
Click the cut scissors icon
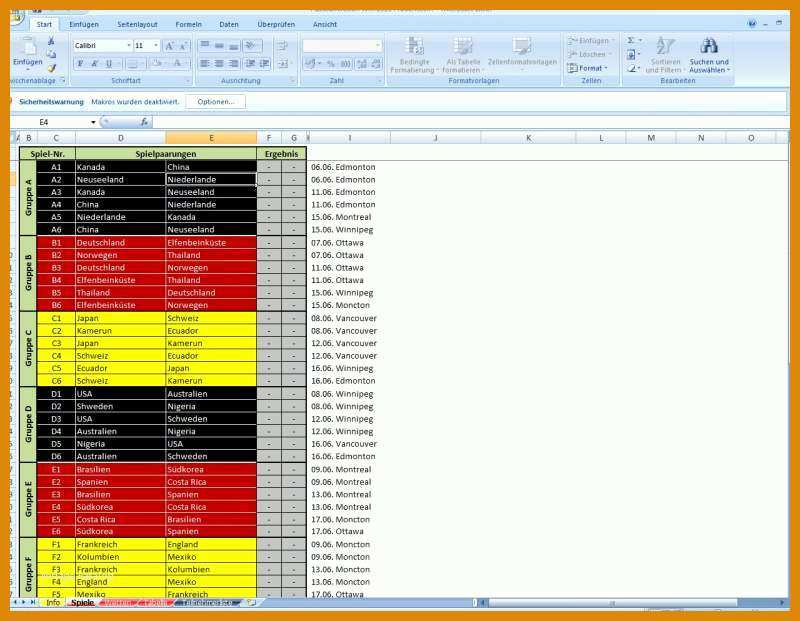tap(51, 41)
